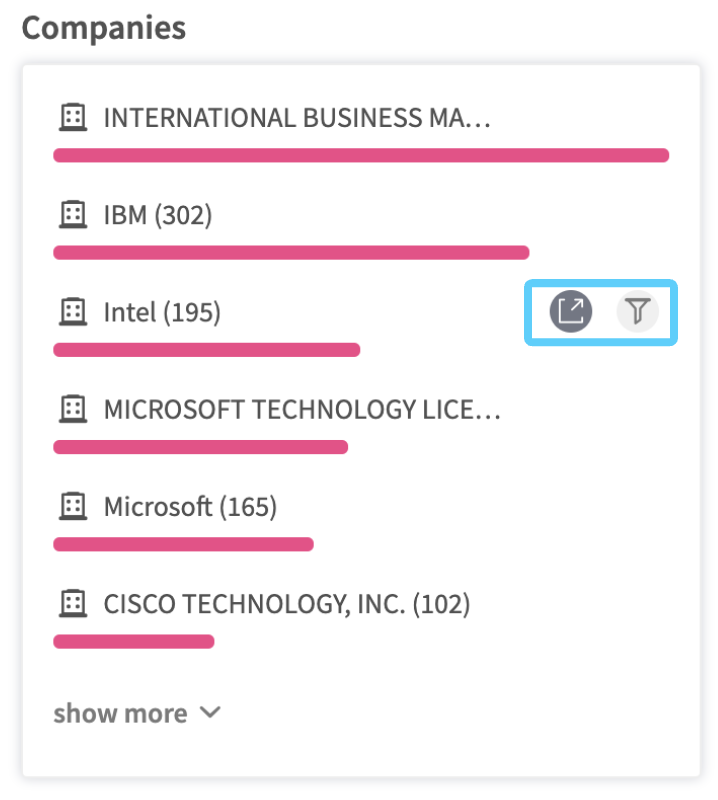Image resolution: width=718 pixels, height=800 pixels.
Task: Filter results by Intel funnel icon
Action: click(x=637, y=312)
